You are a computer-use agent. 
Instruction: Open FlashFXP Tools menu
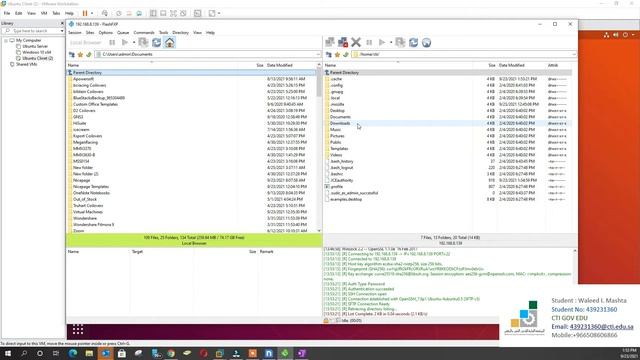163,33
